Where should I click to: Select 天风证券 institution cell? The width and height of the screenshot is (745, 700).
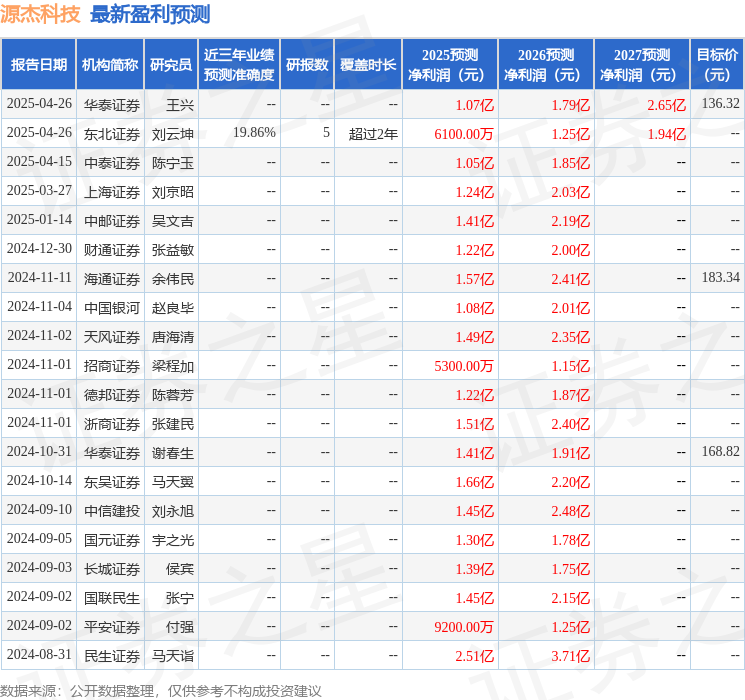(112, 337)
